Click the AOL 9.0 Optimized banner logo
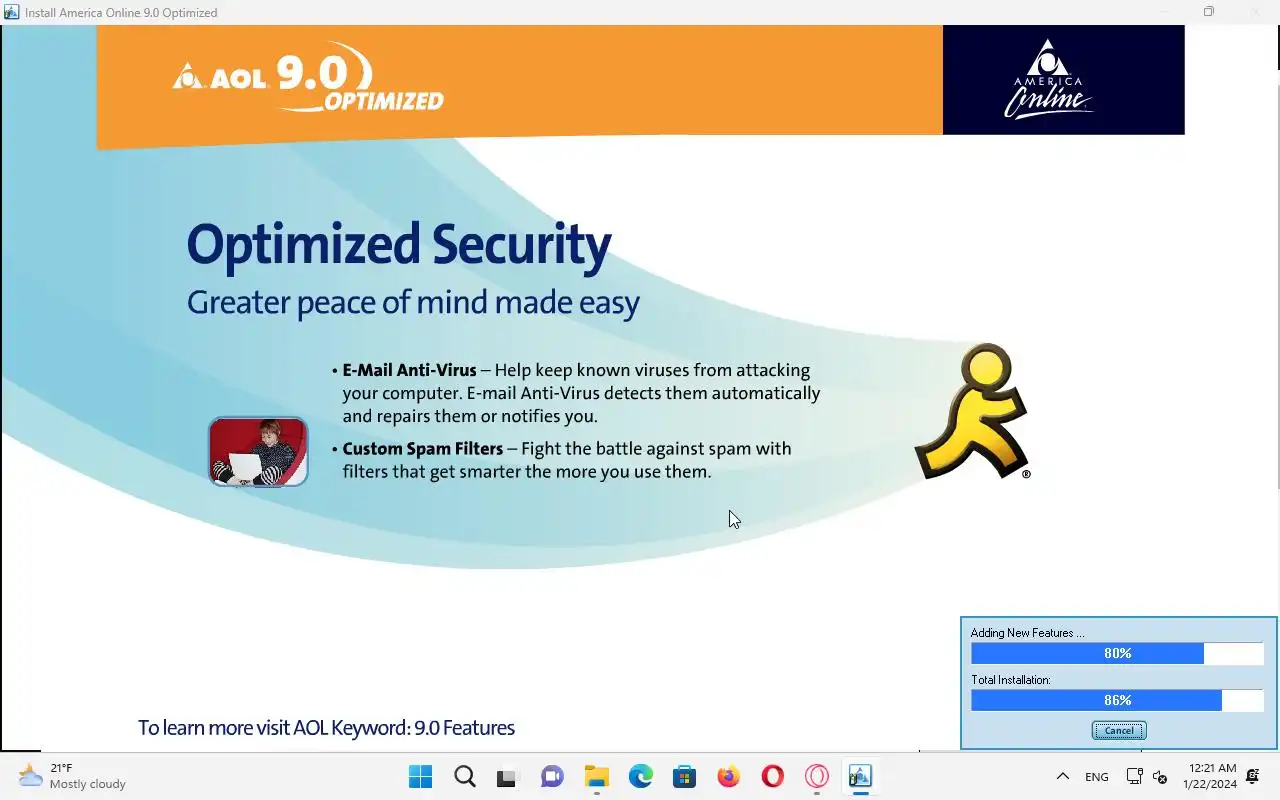This screenshot has height=800, width=1280. pos(308,77)
